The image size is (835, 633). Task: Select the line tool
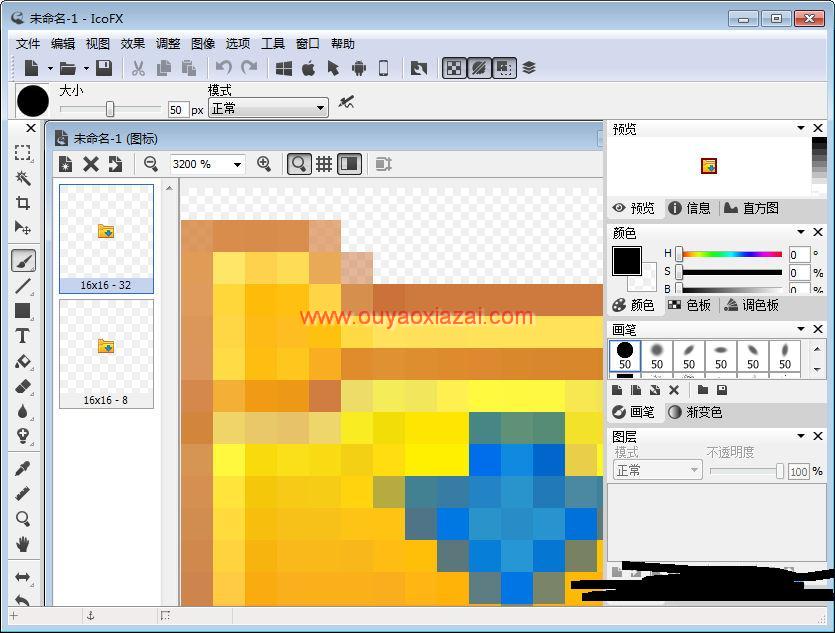[22, 286]
